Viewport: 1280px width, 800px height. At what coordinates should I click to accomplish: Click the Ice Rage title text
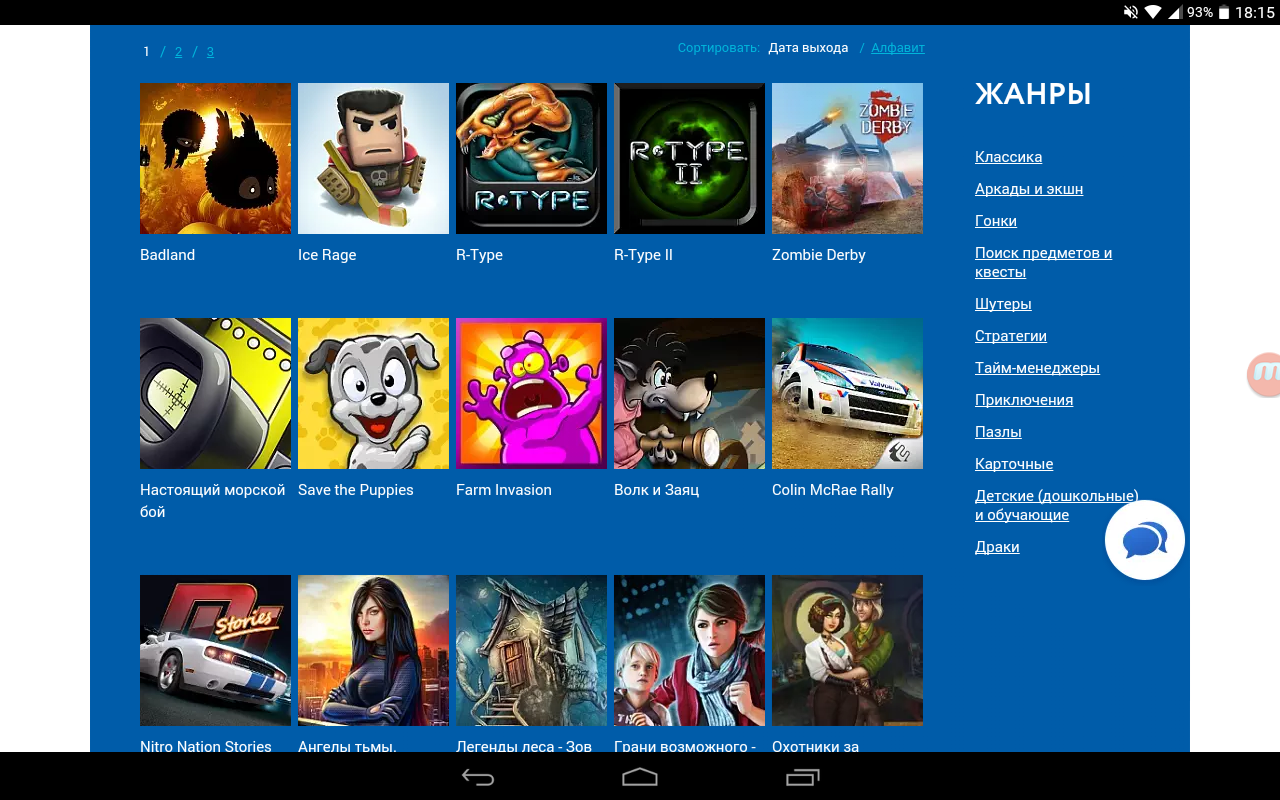point(327,255)
